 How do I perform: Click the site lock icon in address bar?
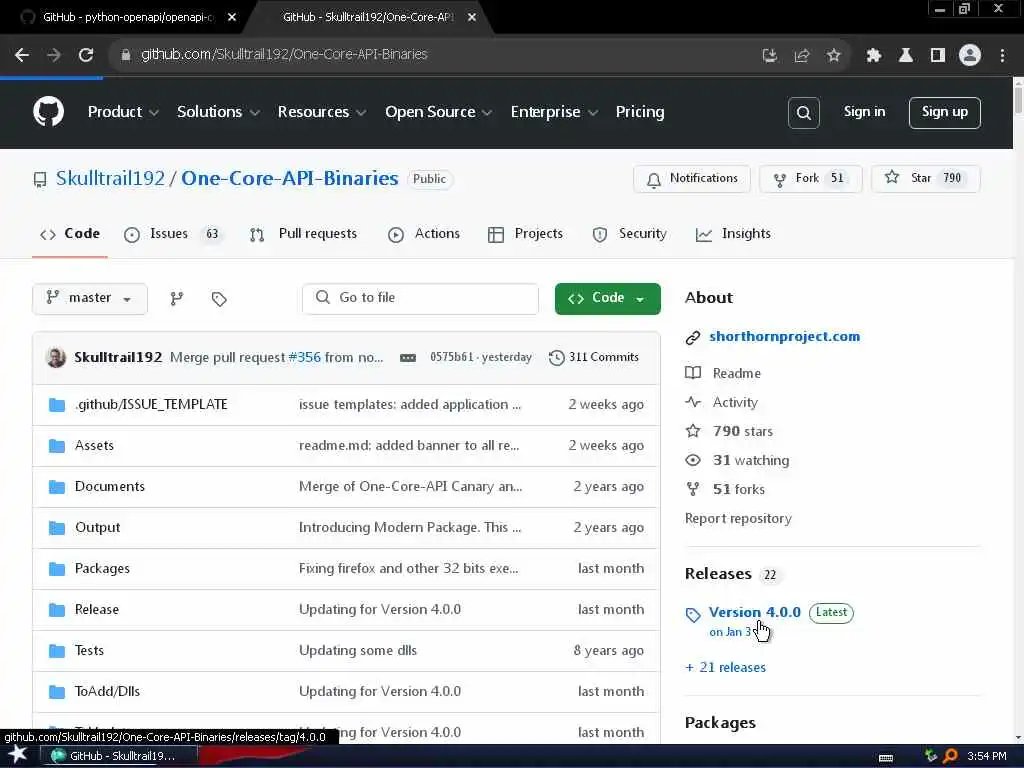(125, 55)
